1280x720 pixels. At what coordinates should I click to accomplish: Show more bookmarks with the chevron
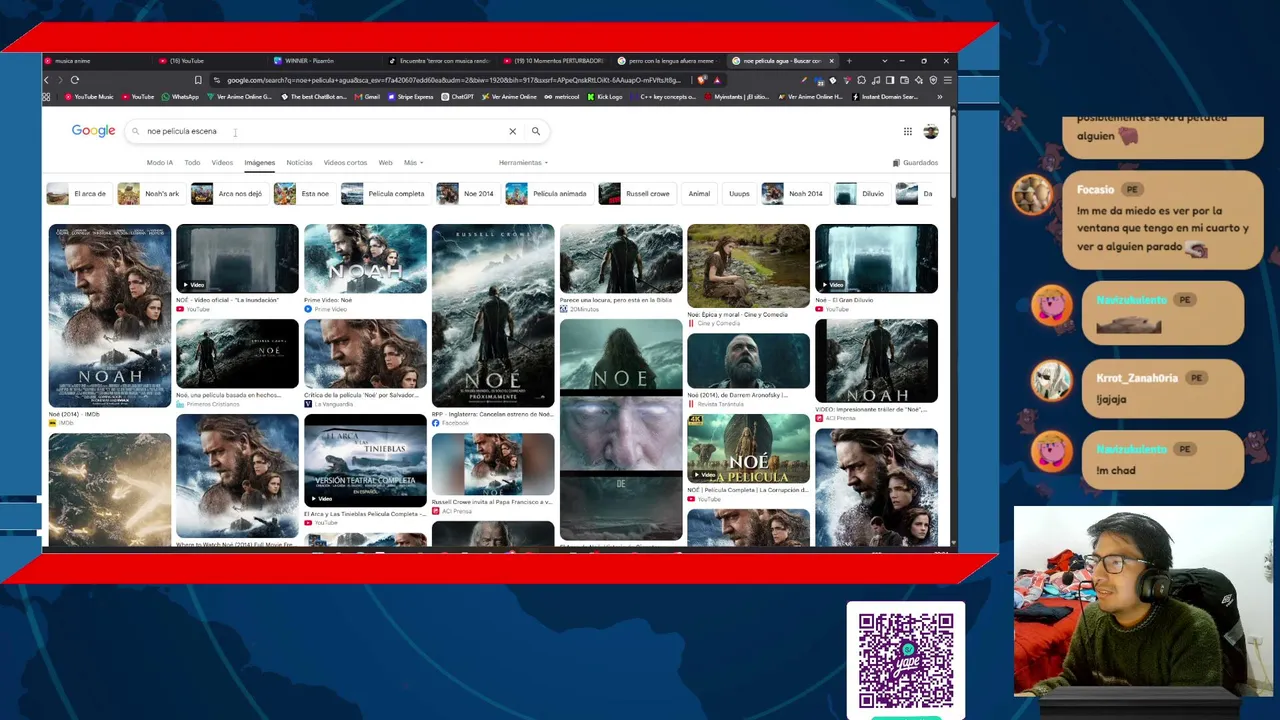coord(939,97)
